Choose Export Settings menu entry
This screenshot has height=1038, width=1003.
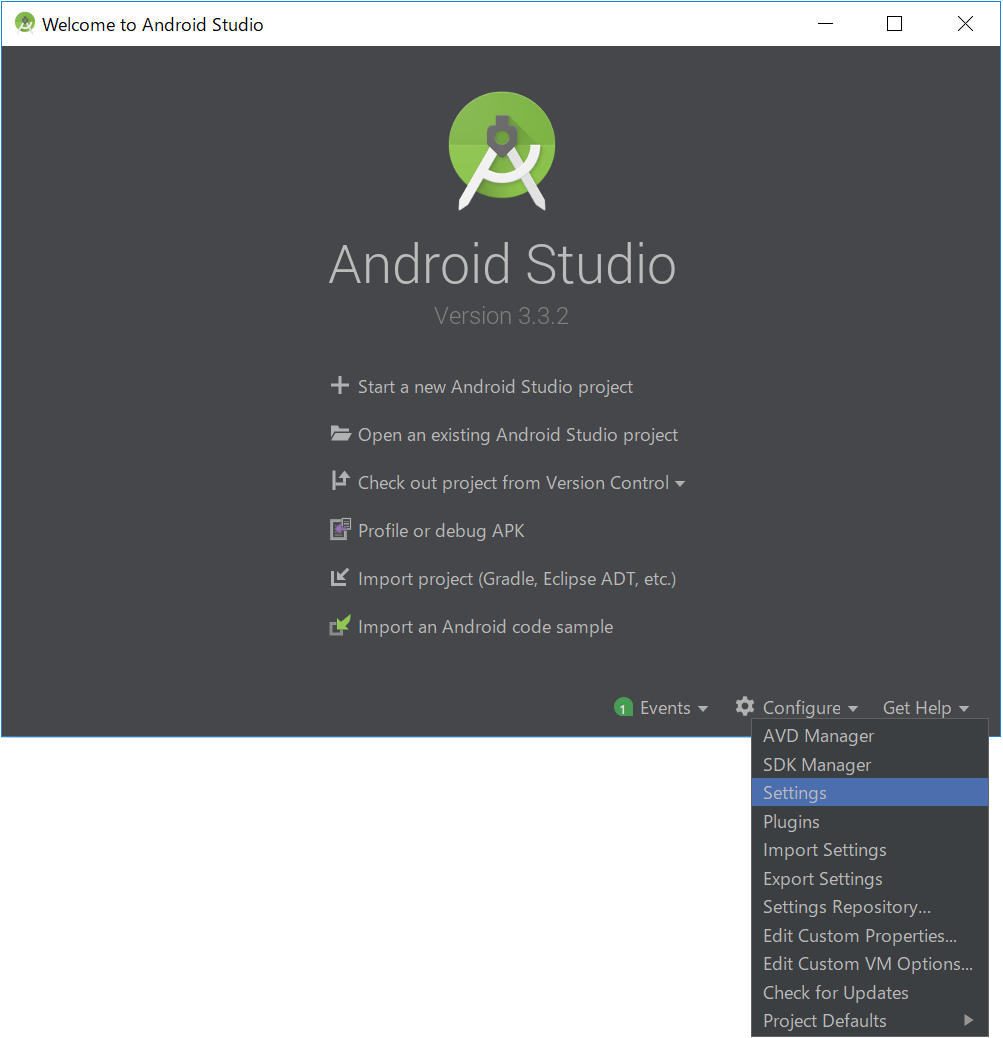click(870, 878)
